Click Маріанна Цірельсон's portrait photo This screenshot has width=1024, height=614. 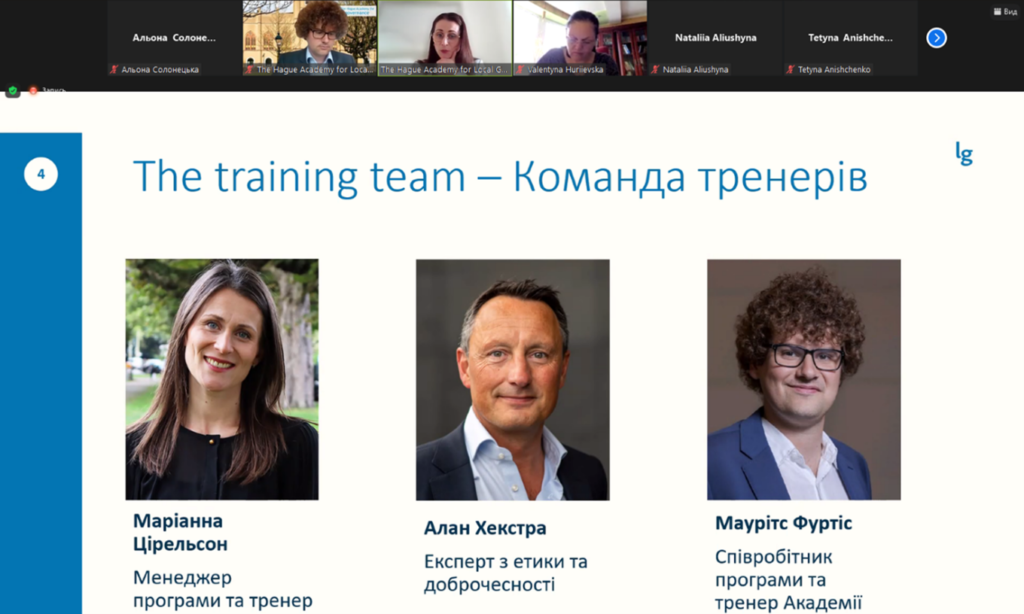point(222,380)
